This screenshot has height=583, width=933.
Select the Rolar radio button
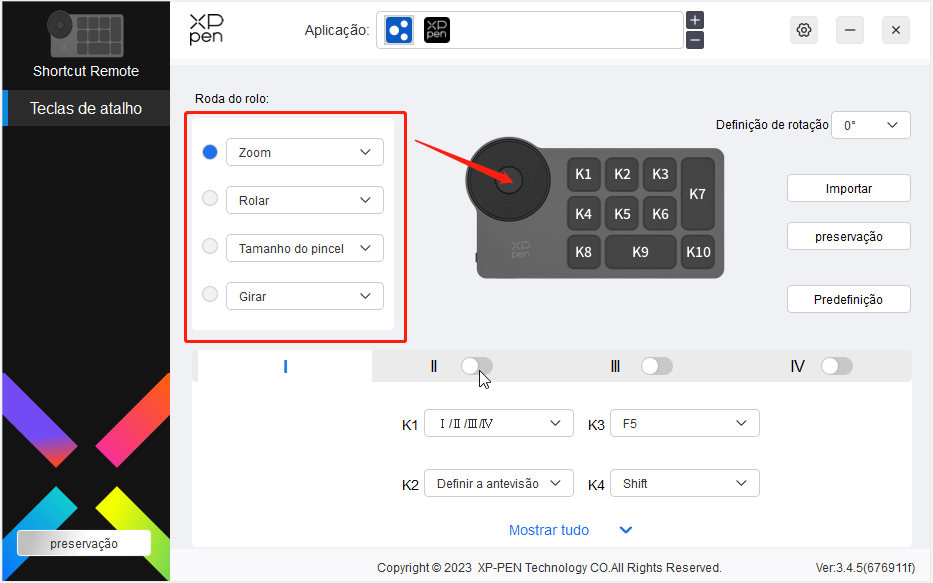pyautogui.click(x=210, y=199)
